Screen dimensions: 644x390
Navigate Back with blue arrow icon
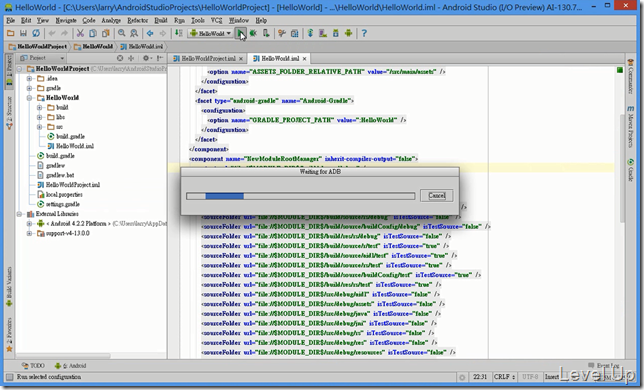coord(150,33)
